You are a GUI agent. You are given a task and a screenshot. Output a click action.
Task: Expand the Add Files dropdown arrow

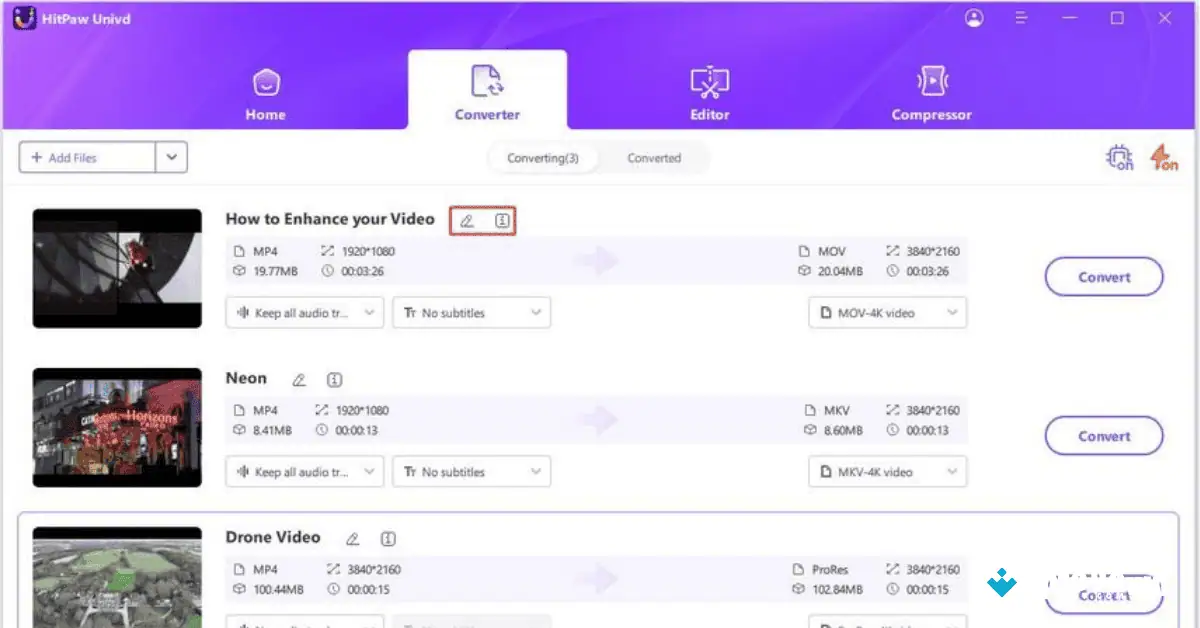click(x=171, y=157)
